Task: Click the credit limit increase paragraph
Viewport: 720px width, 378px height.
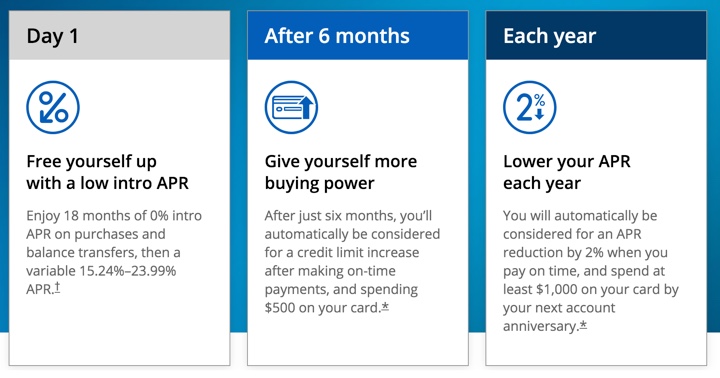Action: [x=352, y=261]
